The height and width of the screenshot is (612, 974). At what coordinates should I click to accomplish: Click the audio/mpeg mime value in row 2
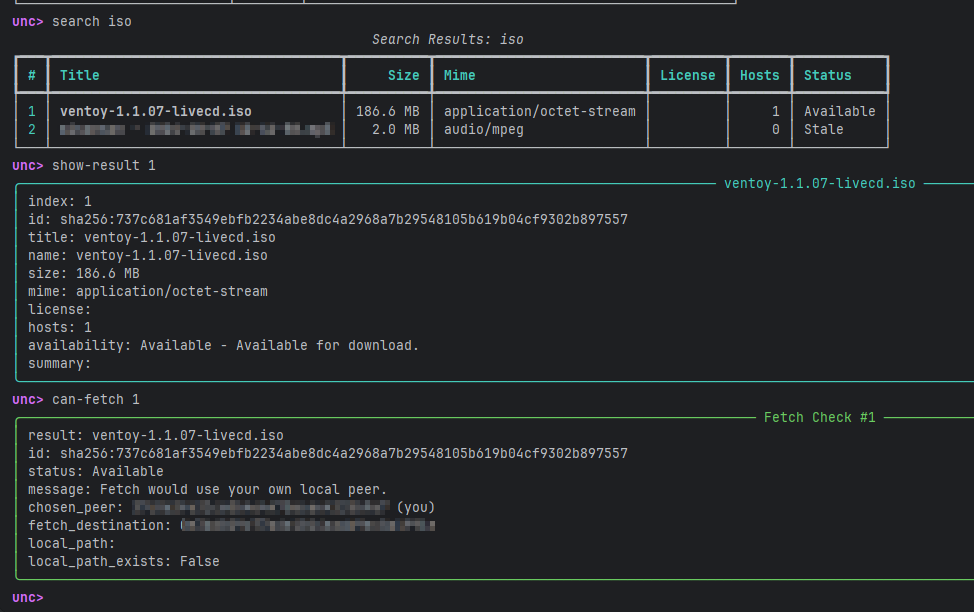[x=483, y=129]
